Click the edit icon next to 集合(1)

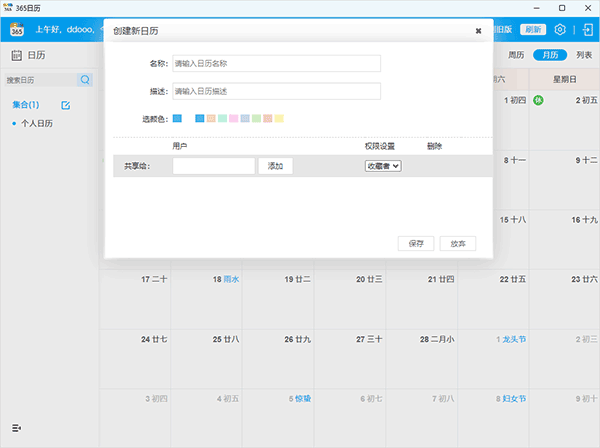pyautogui.click(x=66, y=105)
